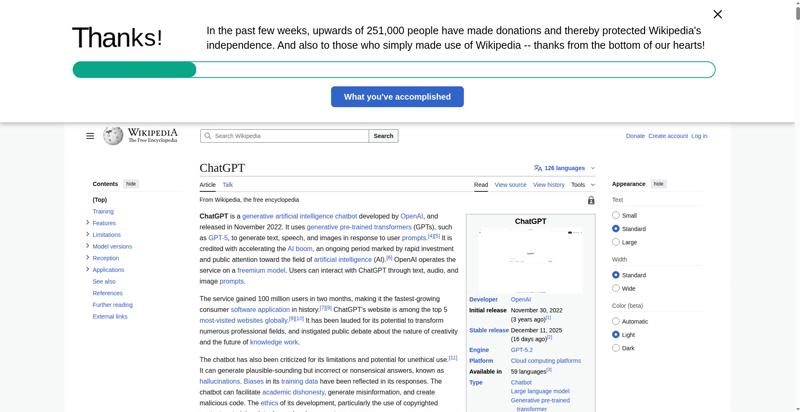
Task: Open the main menu hamburger icon
Action: (90, 136)
